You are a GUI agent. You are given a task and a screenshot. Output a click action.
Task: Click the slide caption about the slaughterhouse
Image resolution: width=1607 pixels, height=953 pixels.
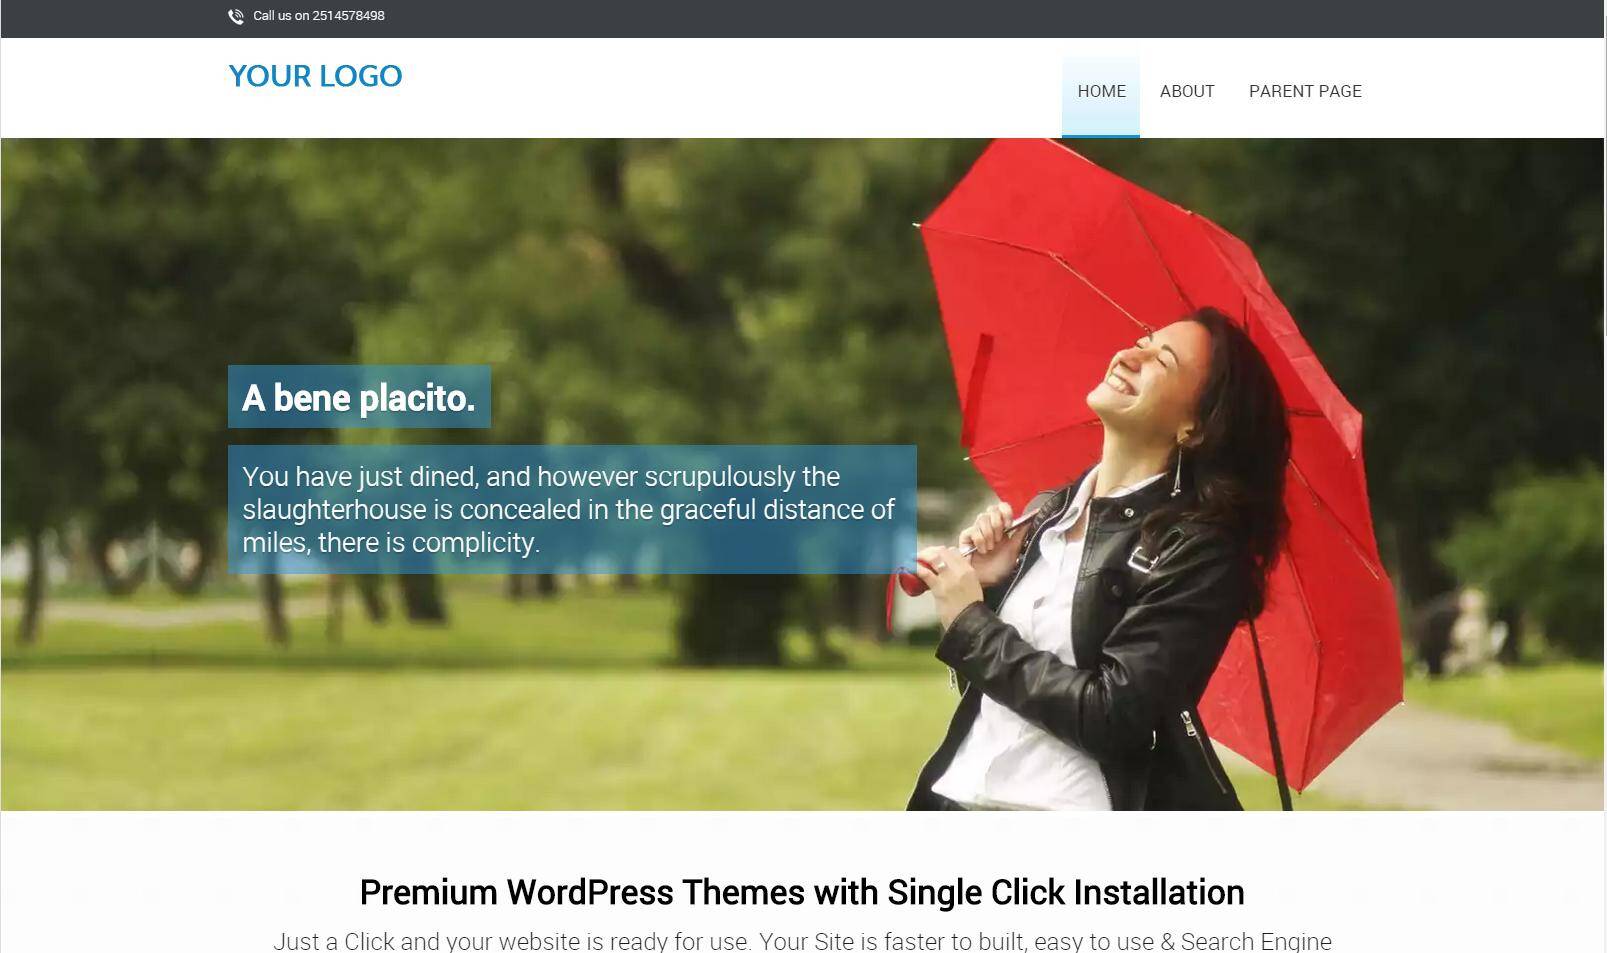coord(572,509)
